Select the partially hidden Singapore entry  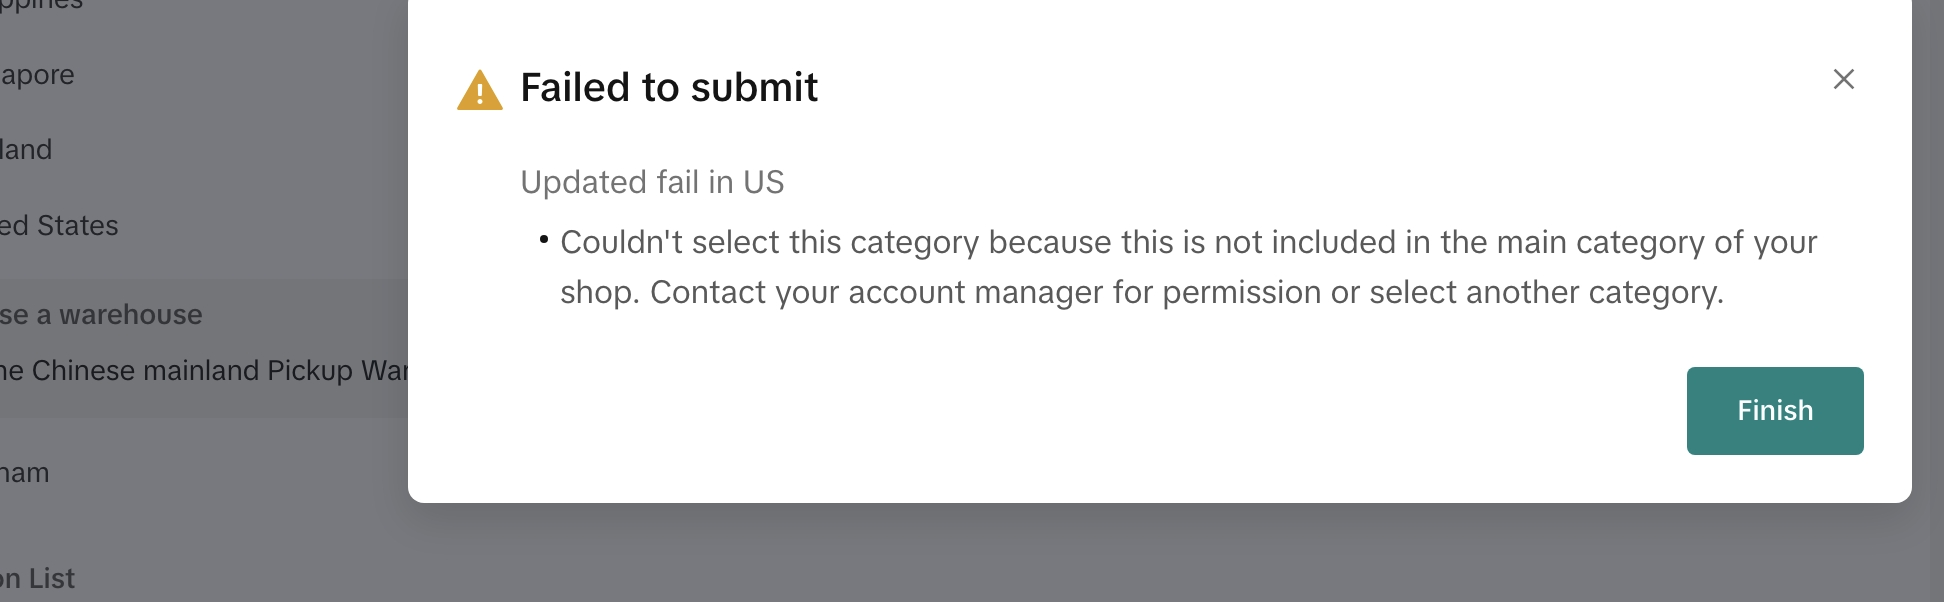(38, 75)
